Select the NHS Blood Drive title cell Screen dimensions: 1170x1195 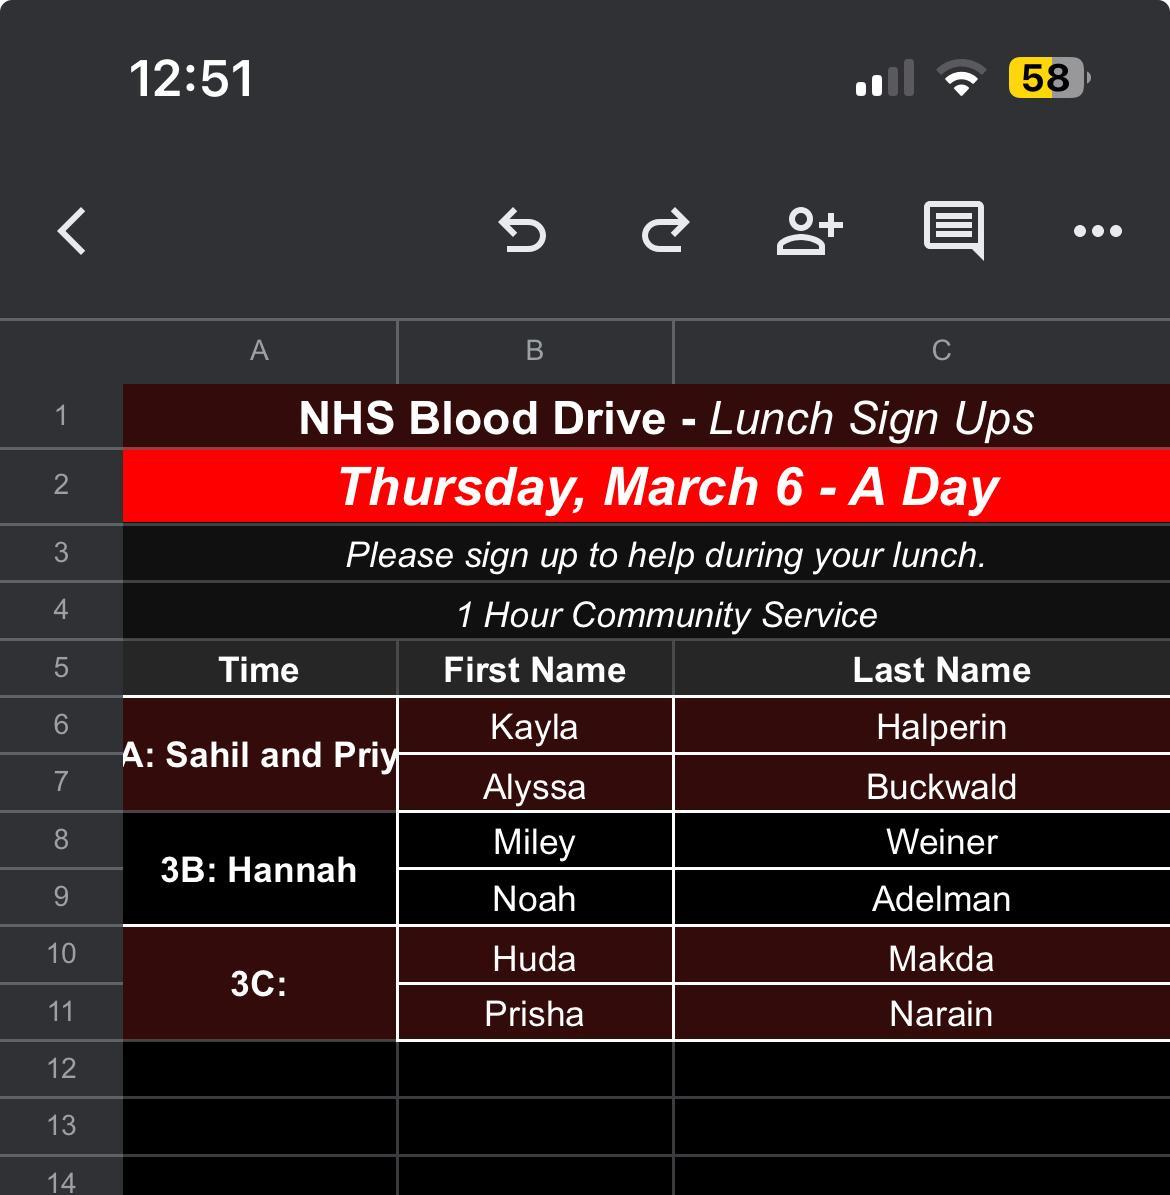pos(667,418)
